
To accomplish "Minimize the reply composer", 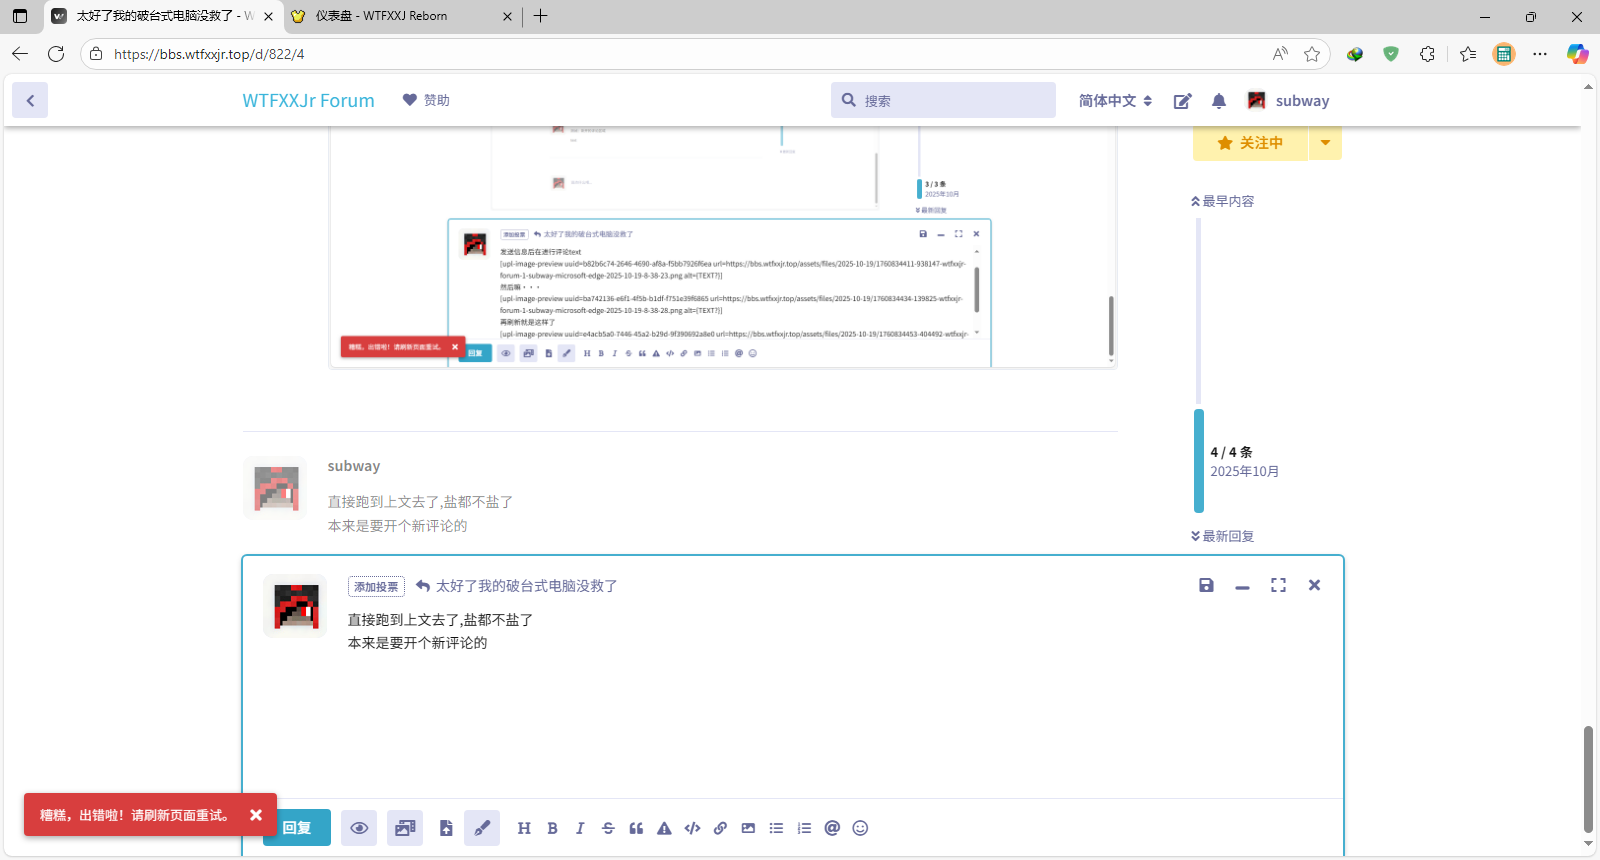I will click(1242, 586).
